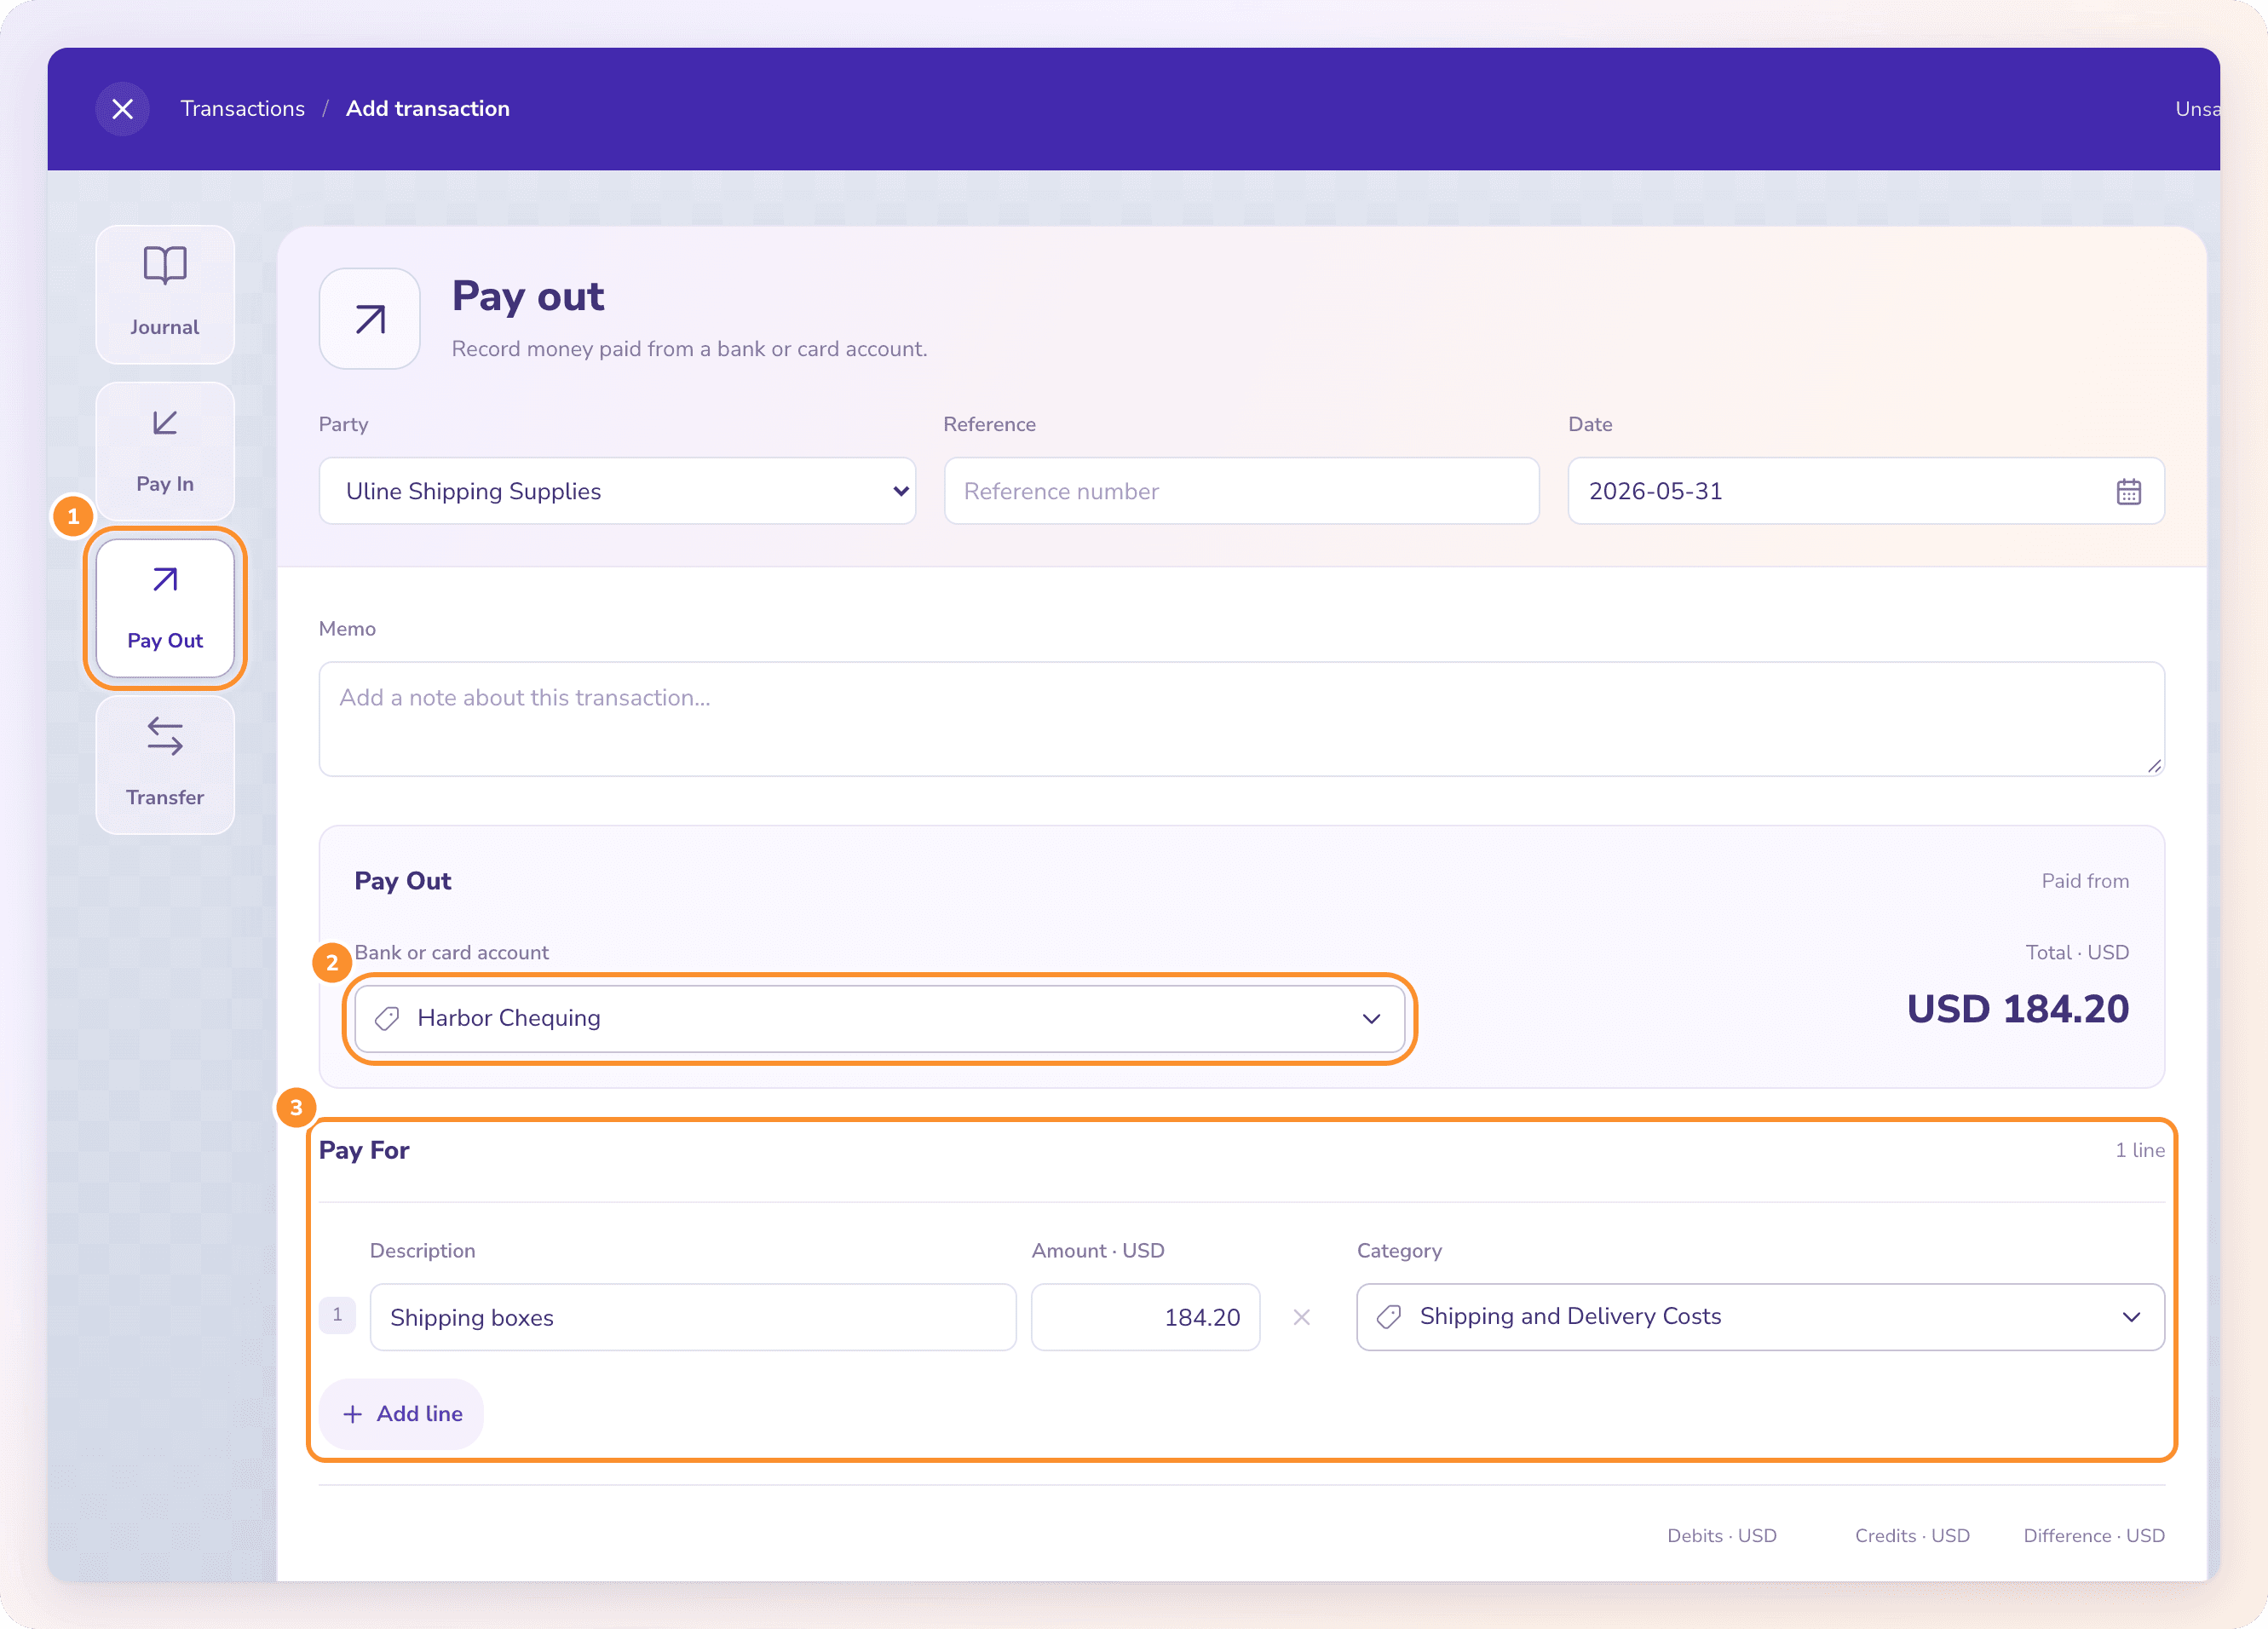
Task: Click the 'Credits · USD' label
Action: click(1911, 1535)
